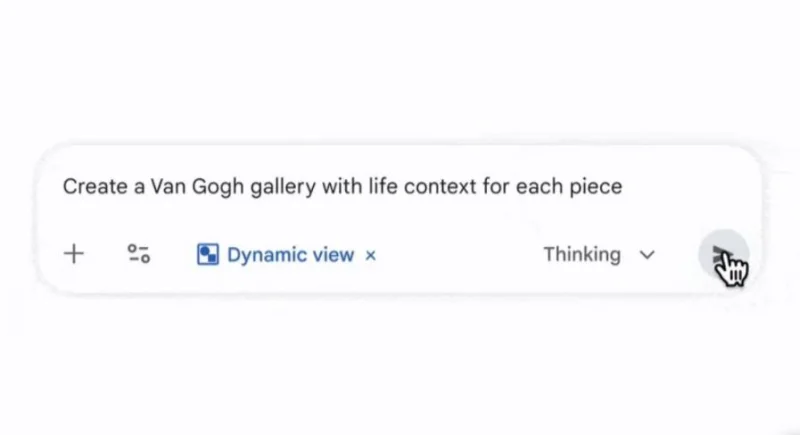Open the Thinking mode selector label
The width and height of the screenshot is (800, 435).
[x=581, y=255]
